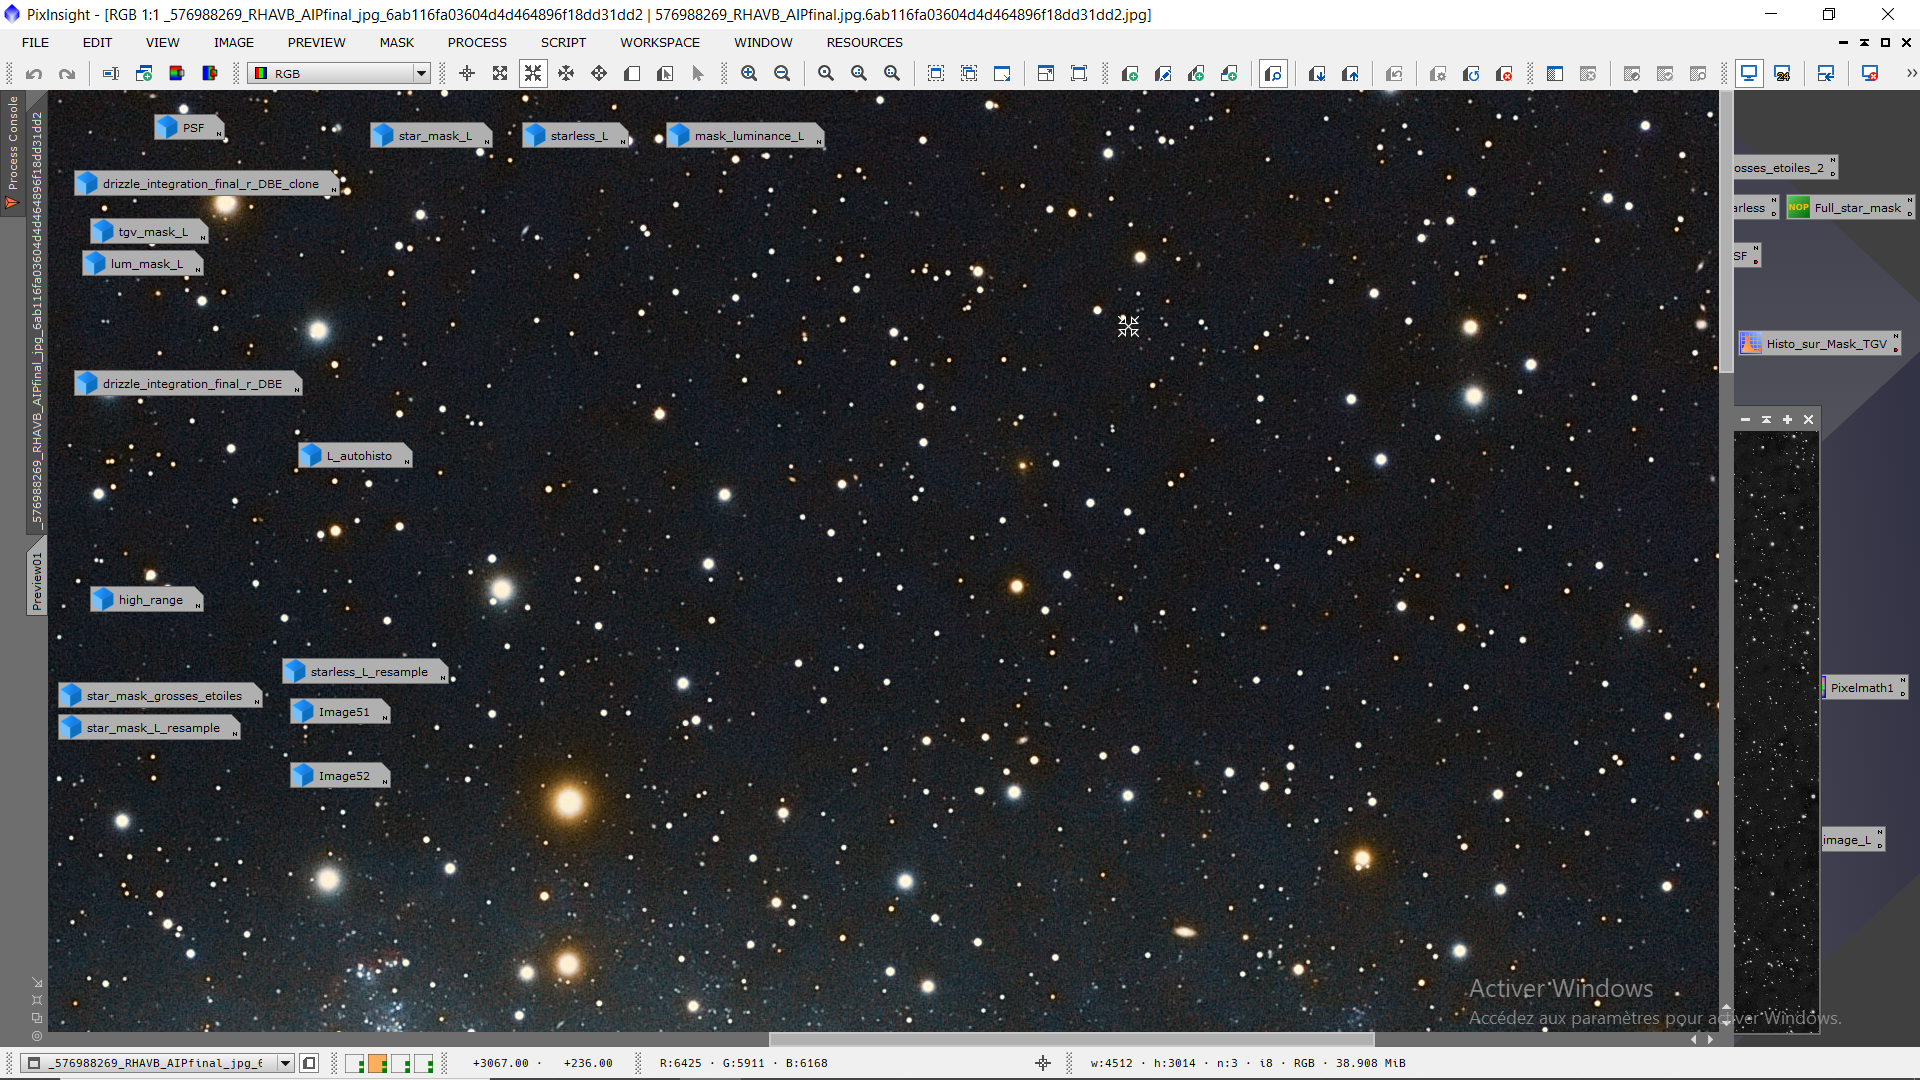Open the SCRIPT menu
The width and height of the screenshot is (1920, 1080).
pos(563,43)
